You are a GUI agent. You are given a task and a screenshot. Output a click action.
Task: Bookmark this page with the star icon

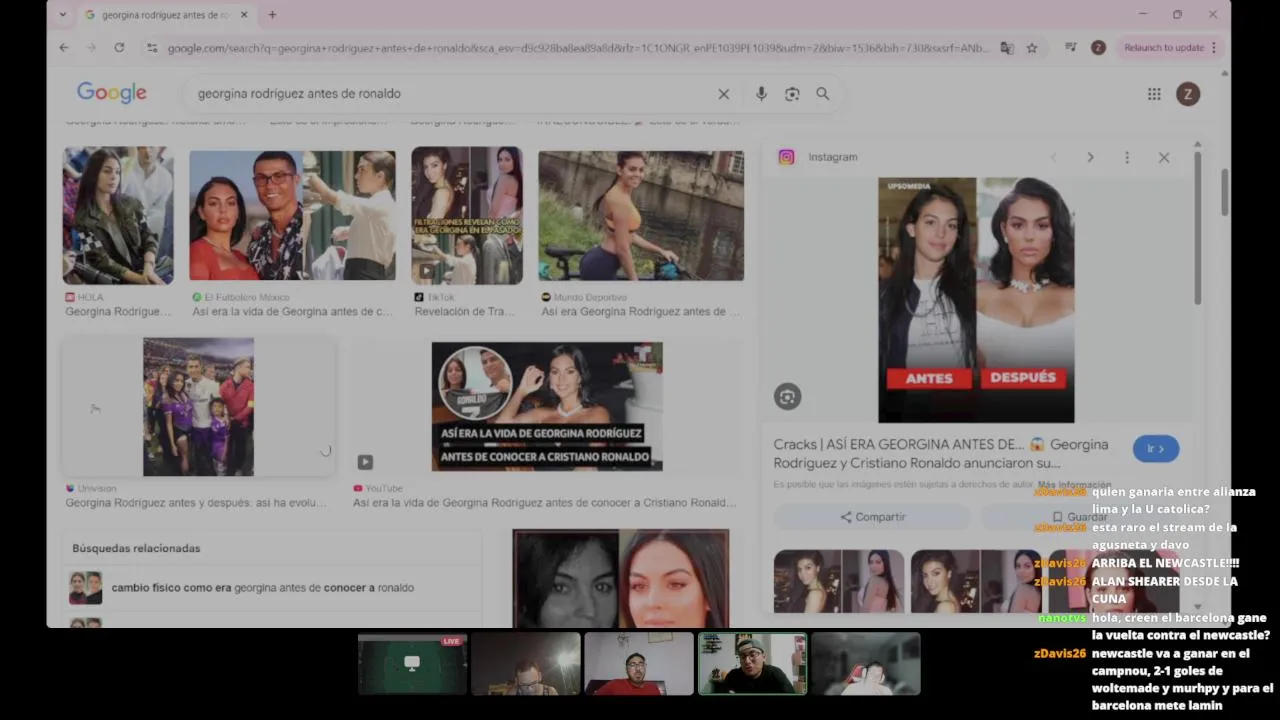pyautogui.click(x=1032, y=47)
